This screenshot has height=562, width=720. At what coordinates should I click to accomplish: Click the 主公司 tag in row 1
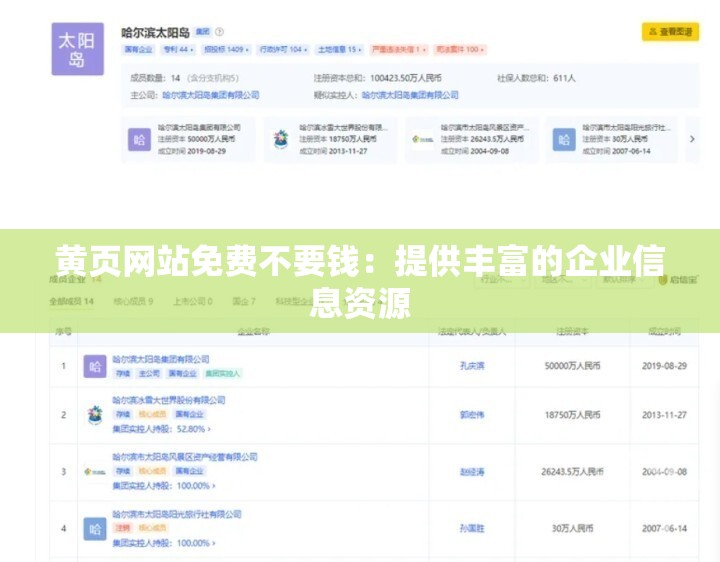click(149, 373)
